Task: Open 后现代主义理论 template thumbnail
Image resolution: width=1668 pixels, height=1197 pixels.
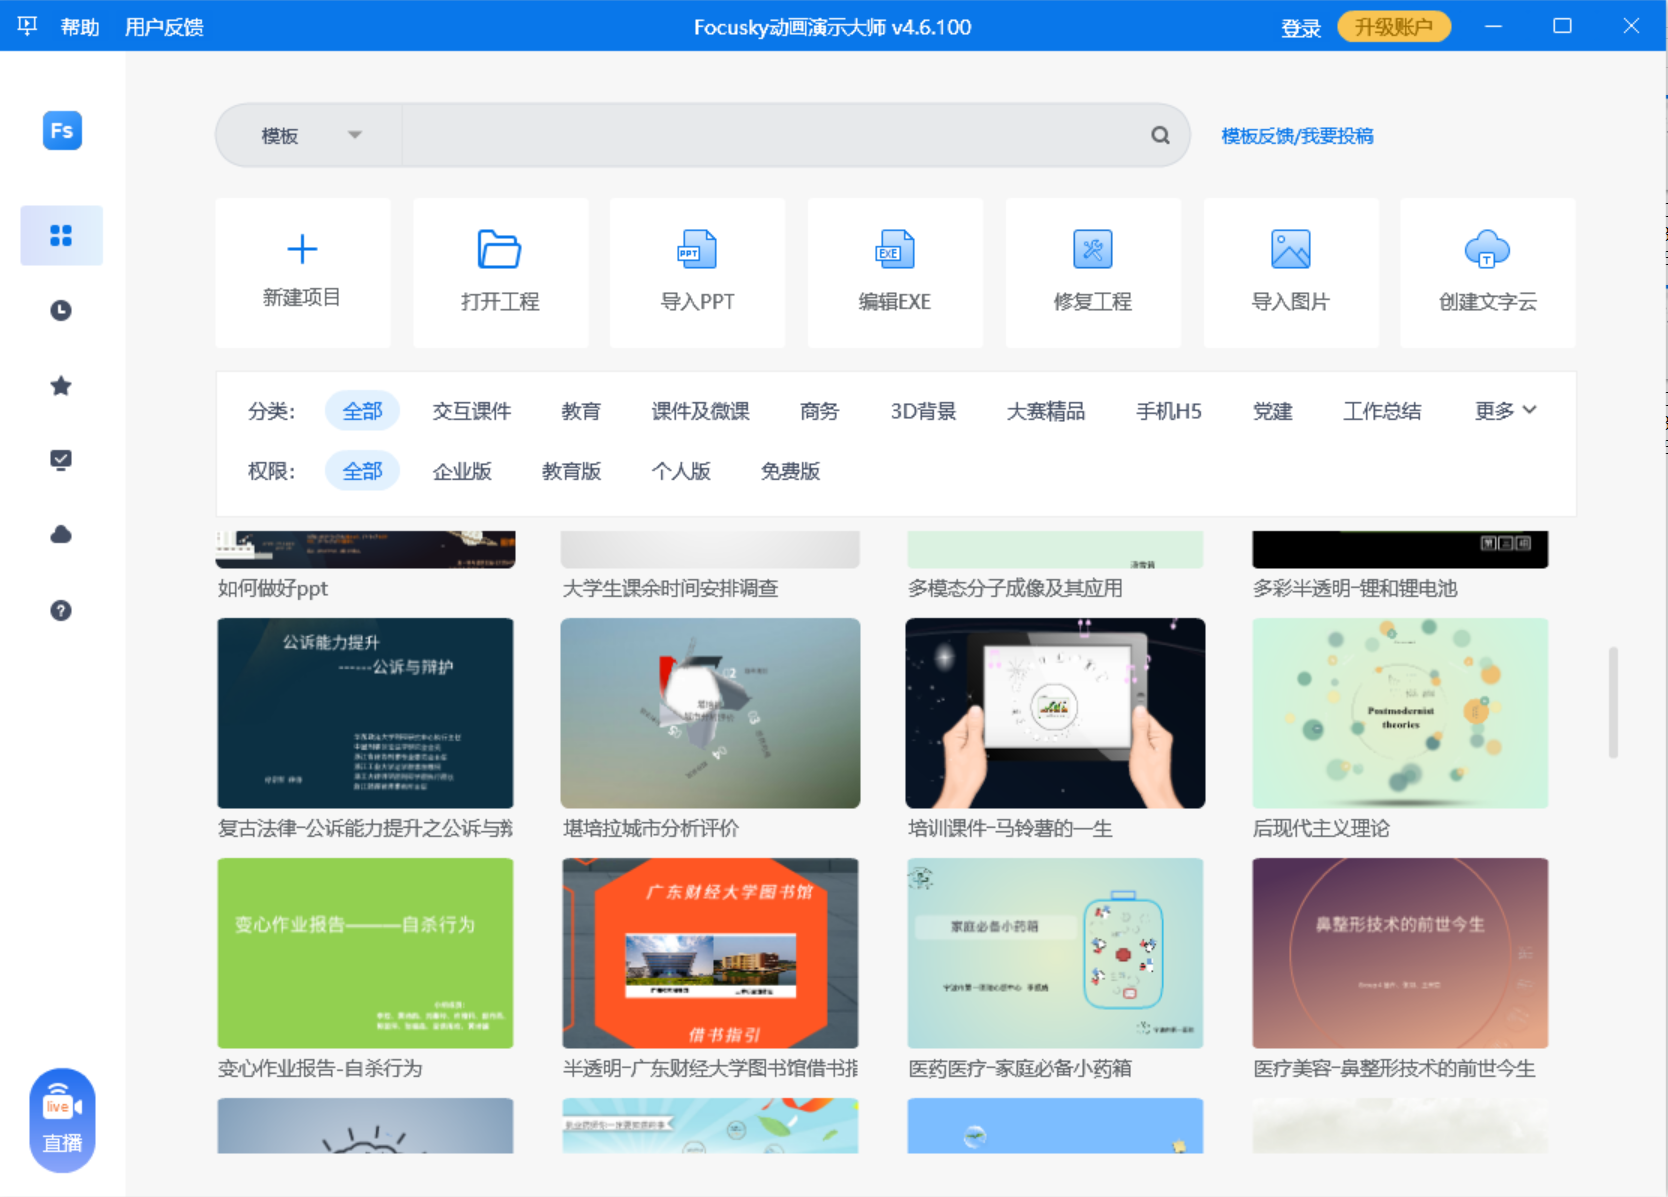Action: pos(1400,713)
